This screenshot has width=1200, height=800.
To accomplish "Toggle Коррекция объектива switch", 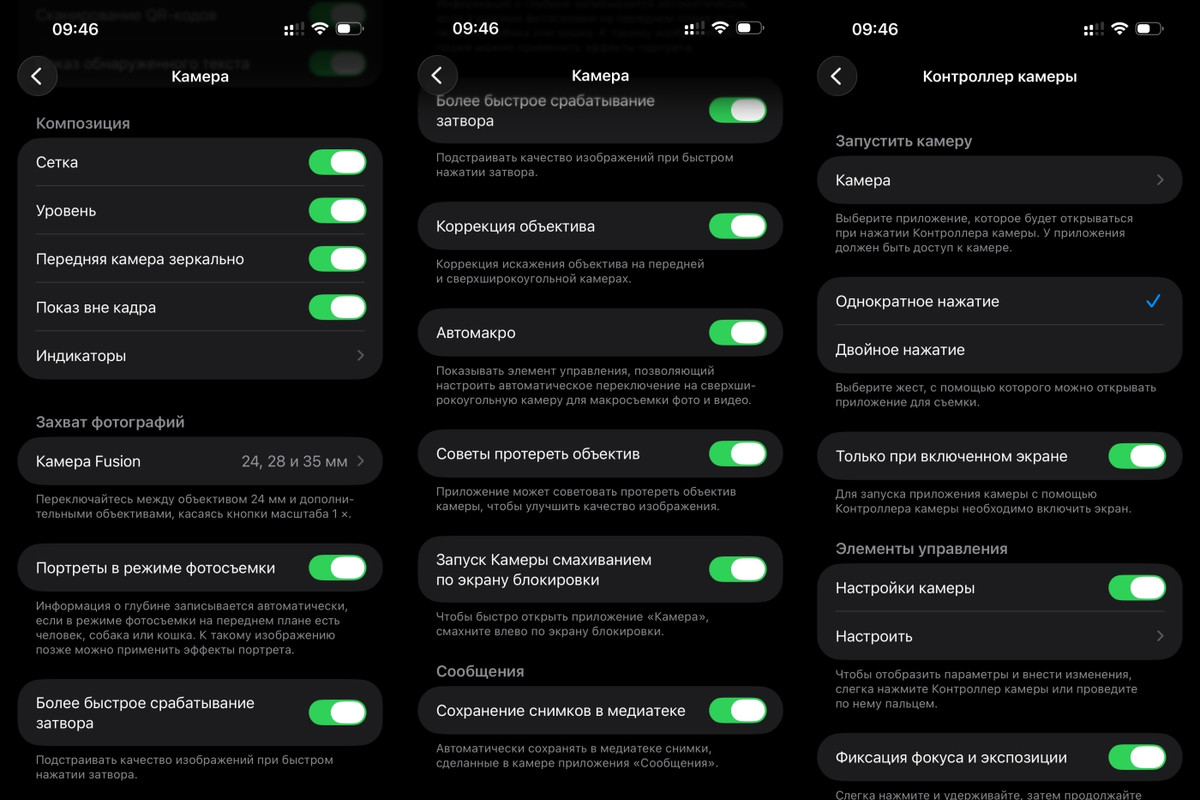I will [737, 226].
